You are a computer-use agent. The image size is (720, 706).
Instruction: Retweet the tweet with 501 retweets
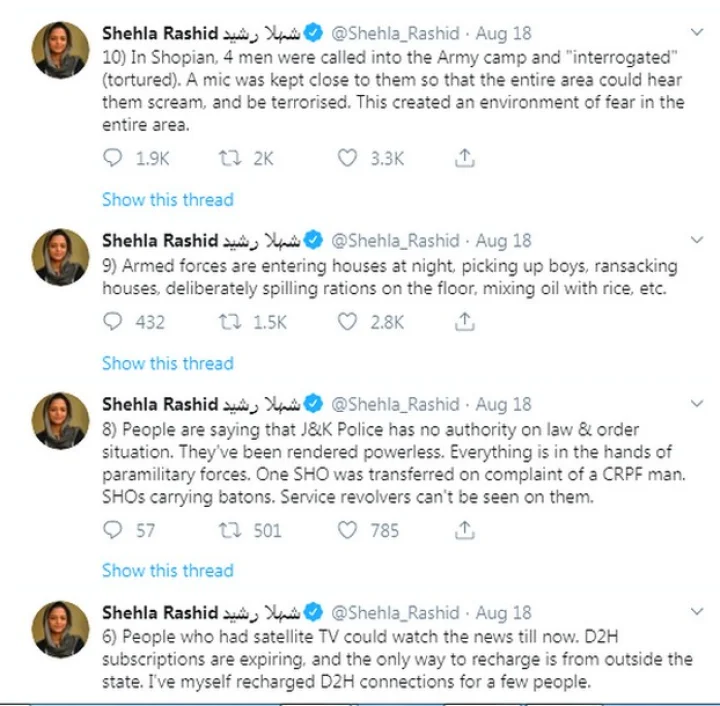(230, 531)
